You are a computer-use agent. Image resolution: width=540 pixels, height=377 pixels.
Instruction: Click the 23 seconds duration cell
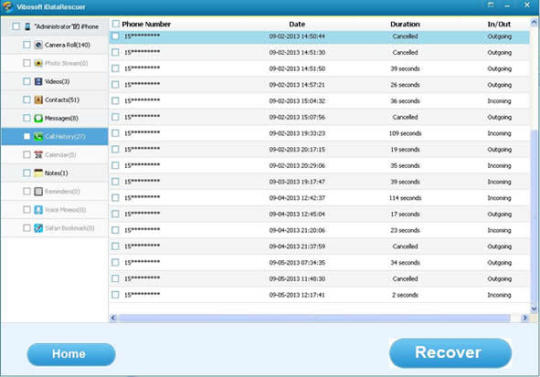click(405, 230)
